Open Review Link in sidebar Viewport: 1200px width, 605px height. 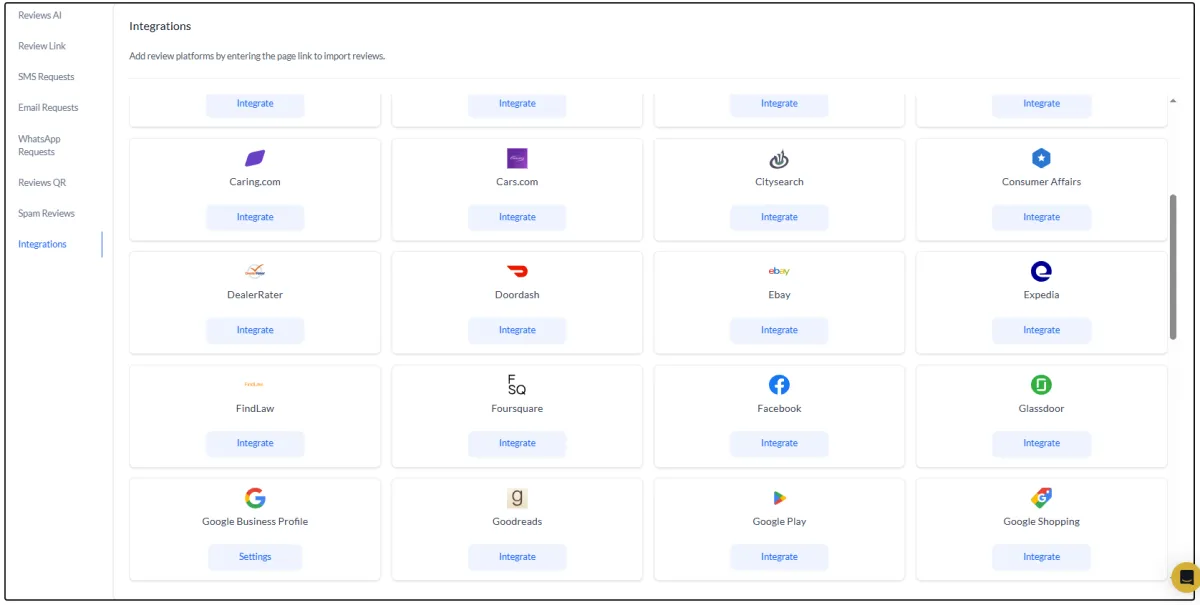point(42,46)
